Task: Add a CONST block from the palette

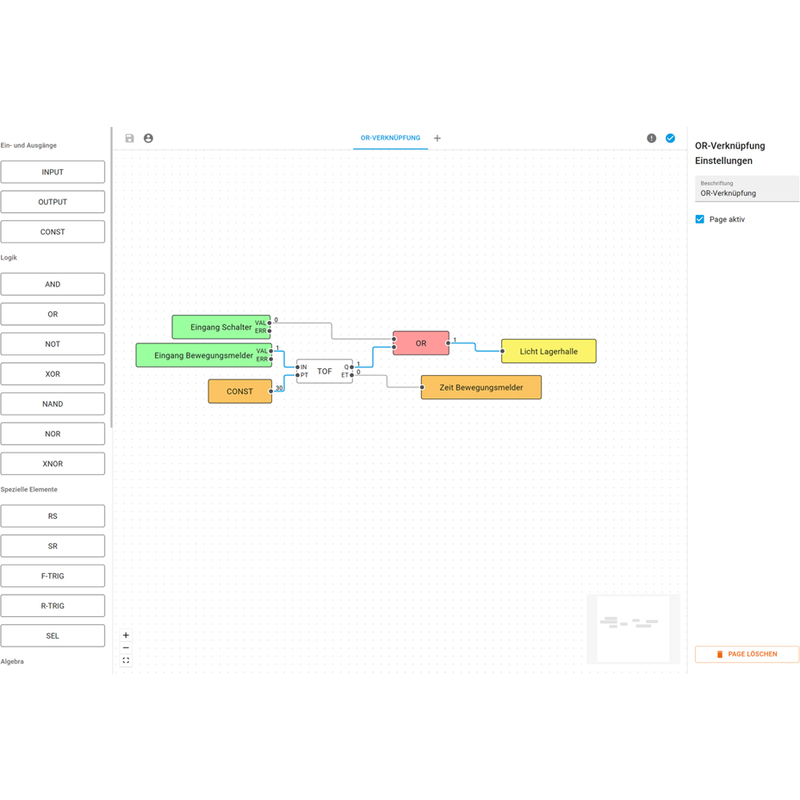Action: (x=53, y=232)
